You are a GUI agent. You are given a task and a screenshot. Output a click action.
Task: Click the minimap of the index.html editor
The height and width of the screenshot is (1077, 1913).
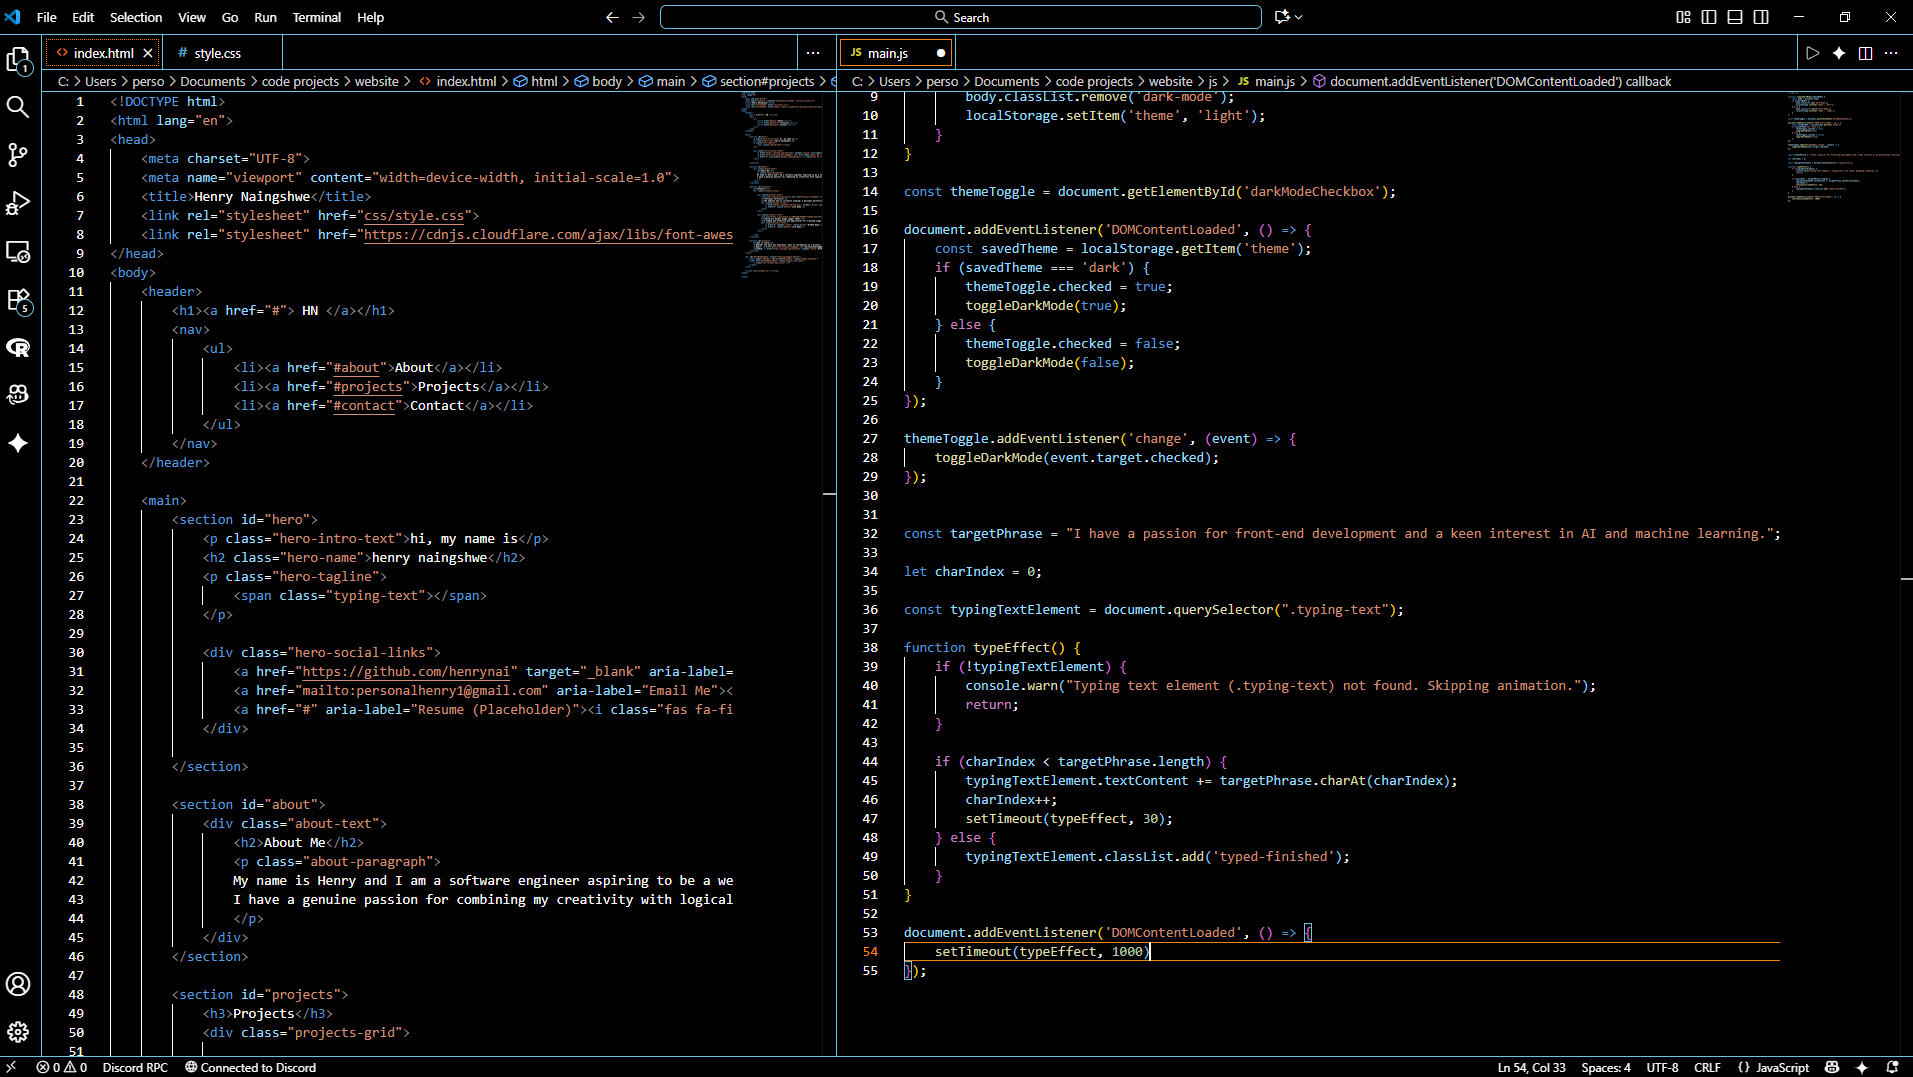point(782,185)
